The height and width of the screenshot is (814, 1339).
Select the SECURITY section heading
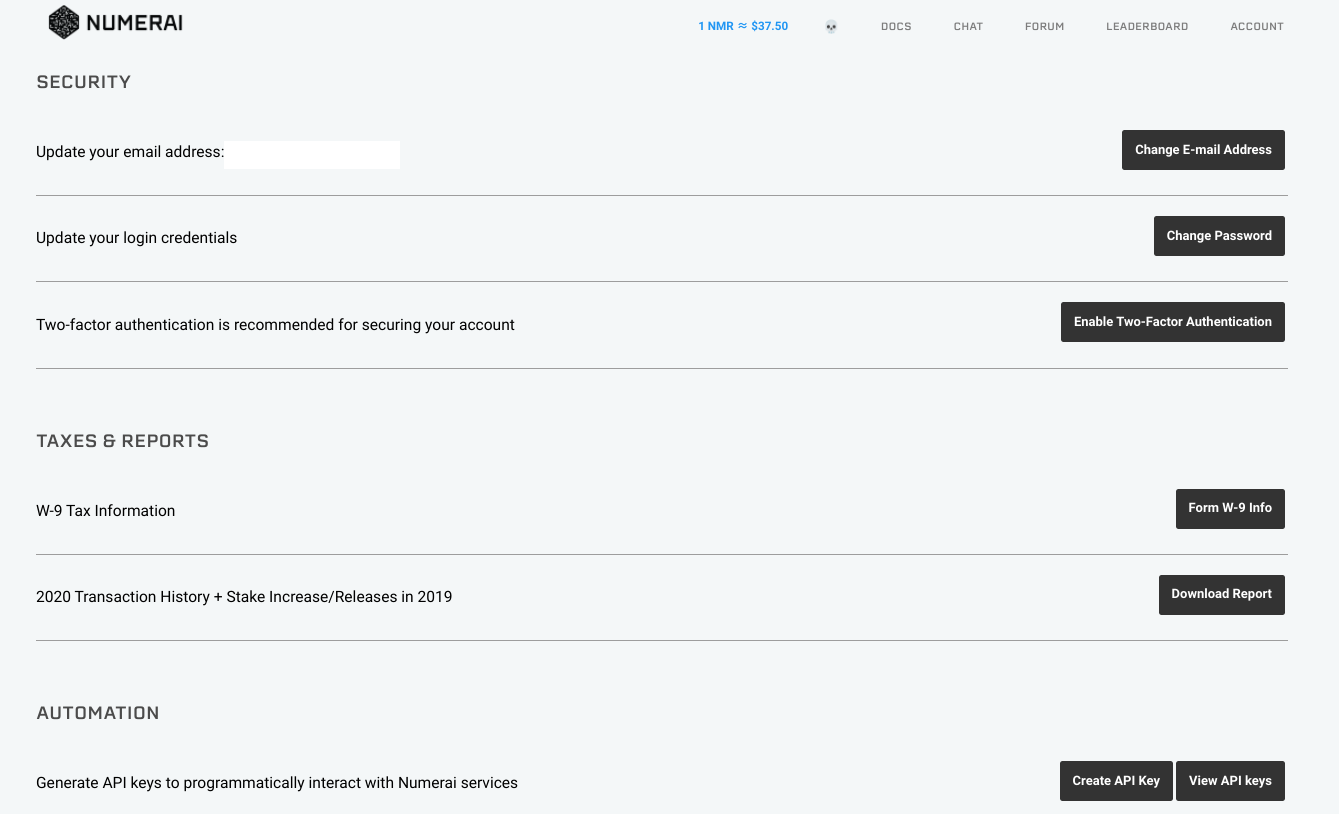click(x=84, y=82)
